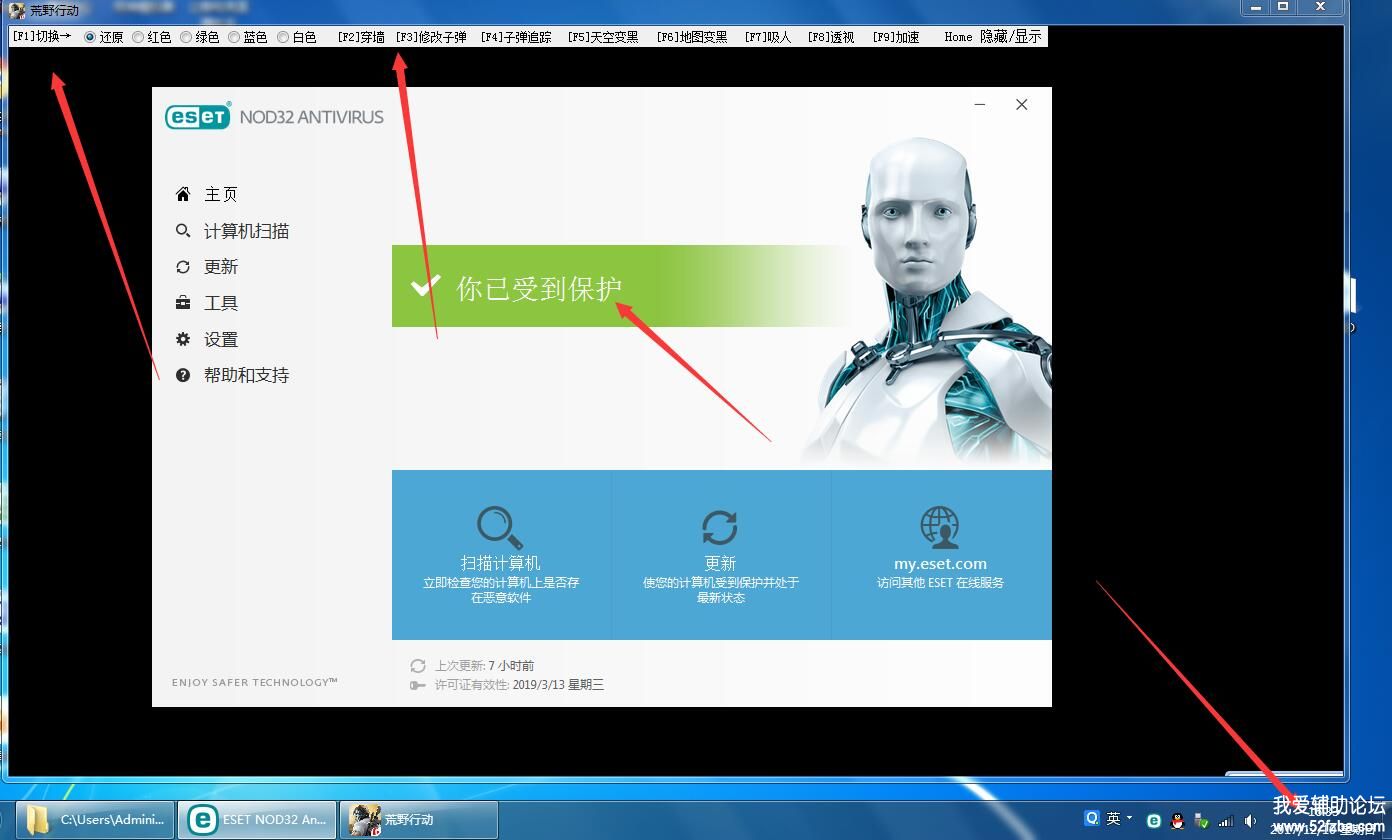Click the [F8]透视 label
The image size is (1392, 840).
coord(831,37)
